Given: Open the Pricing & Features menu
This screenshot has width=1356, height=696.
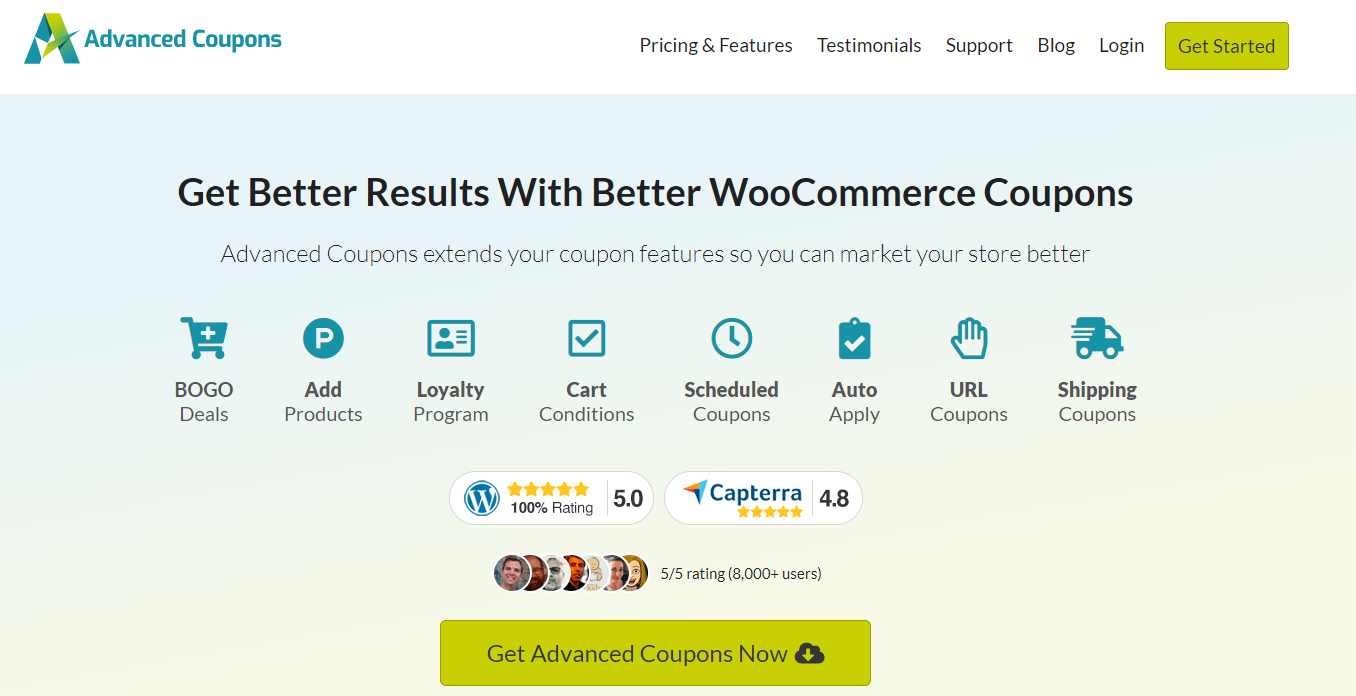Looking at the screenshot, I should 716,45.
